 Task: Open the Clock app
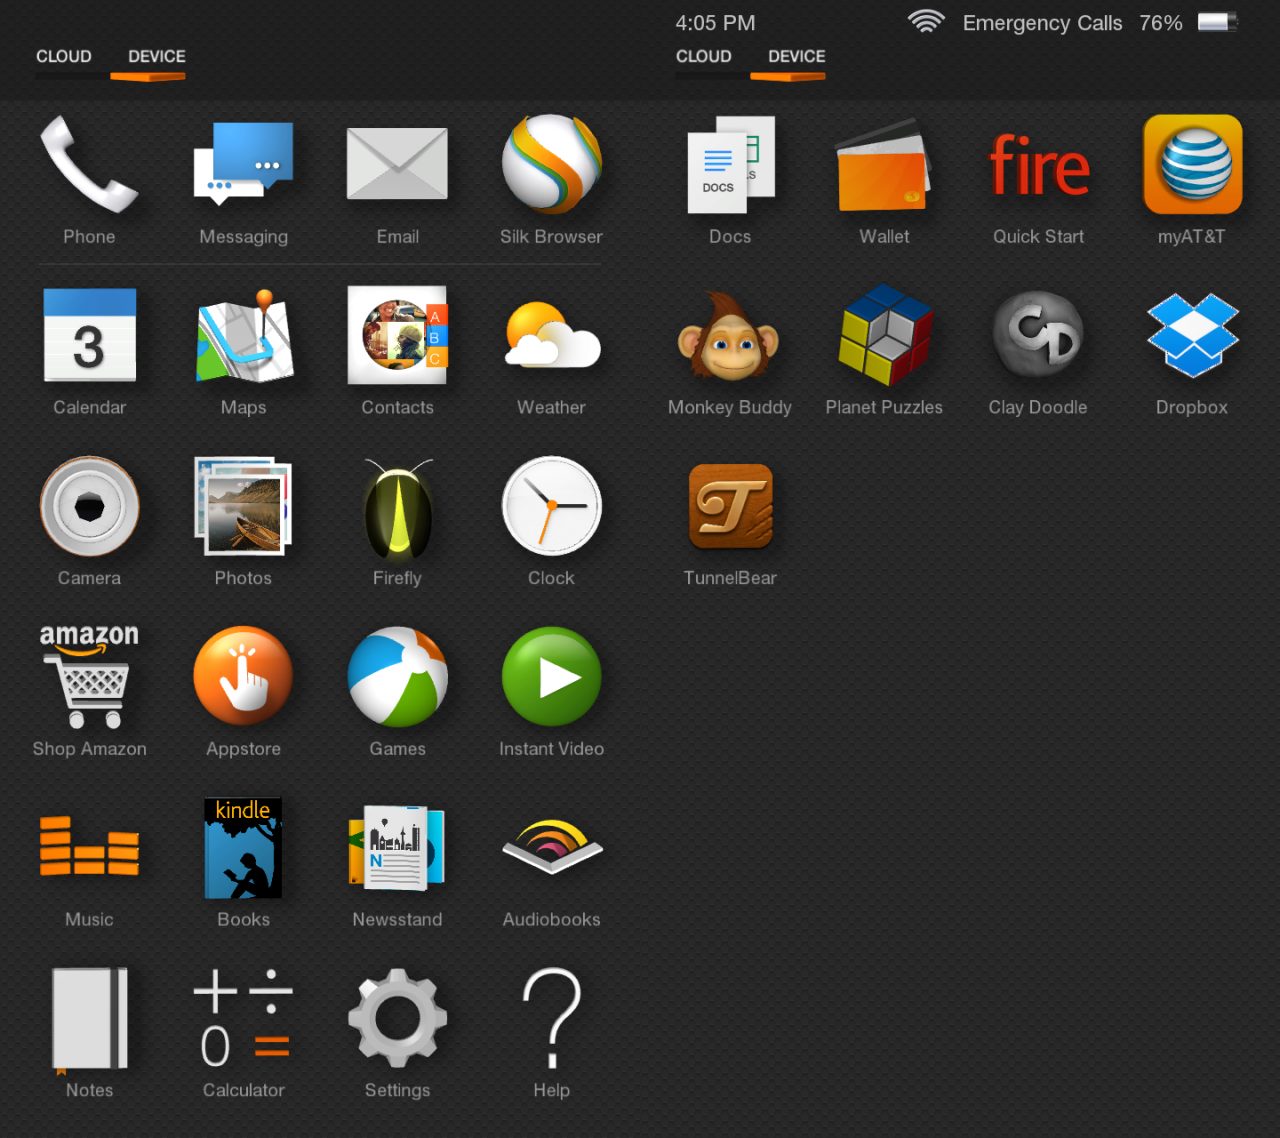(551, 506)
